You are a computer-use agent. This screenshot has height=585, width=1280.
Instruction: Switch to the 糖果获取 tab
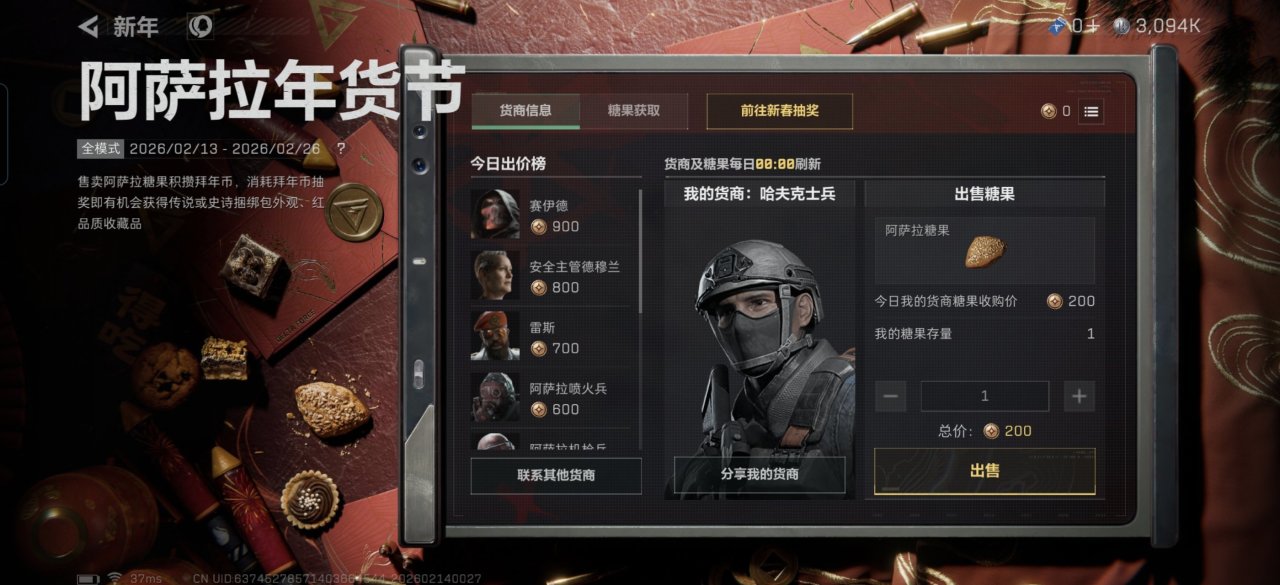[634, 111]
